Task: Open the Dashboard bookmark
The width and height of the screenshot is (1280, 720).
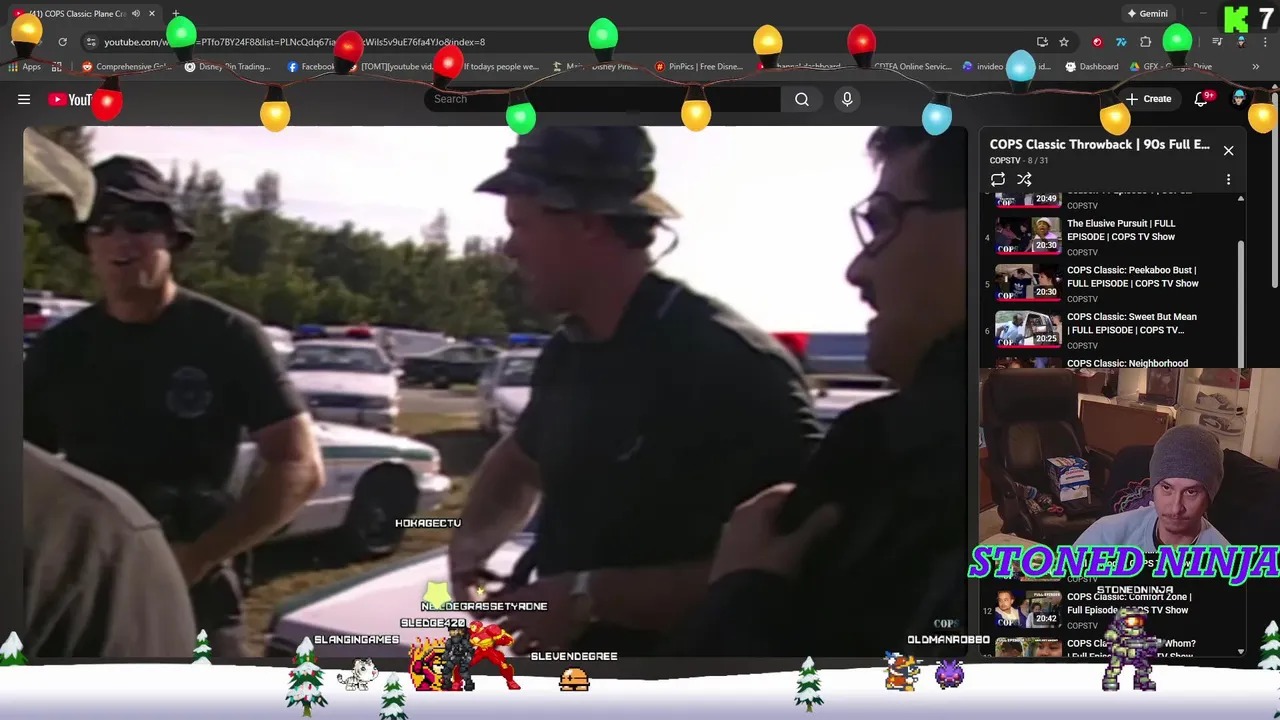Action: click(x=1092, y=67)
